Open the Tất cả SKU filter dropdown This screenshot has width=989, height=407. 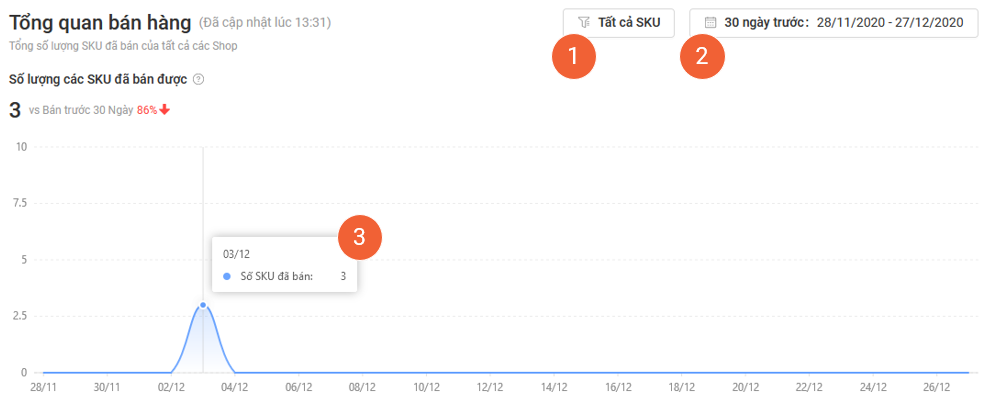[618, 22]
